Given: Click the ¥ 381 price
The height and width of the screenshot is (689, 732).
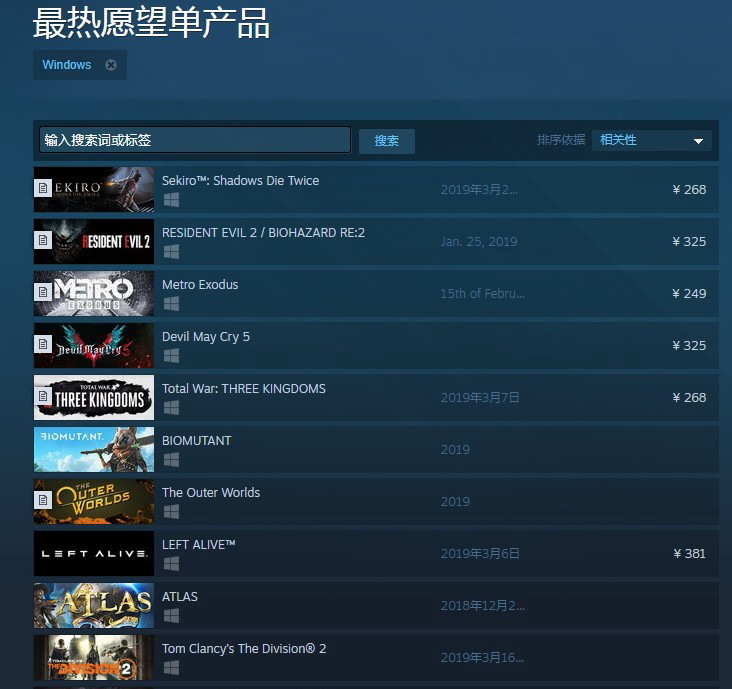Looking at the screenshot, I should tap(690, 554).
